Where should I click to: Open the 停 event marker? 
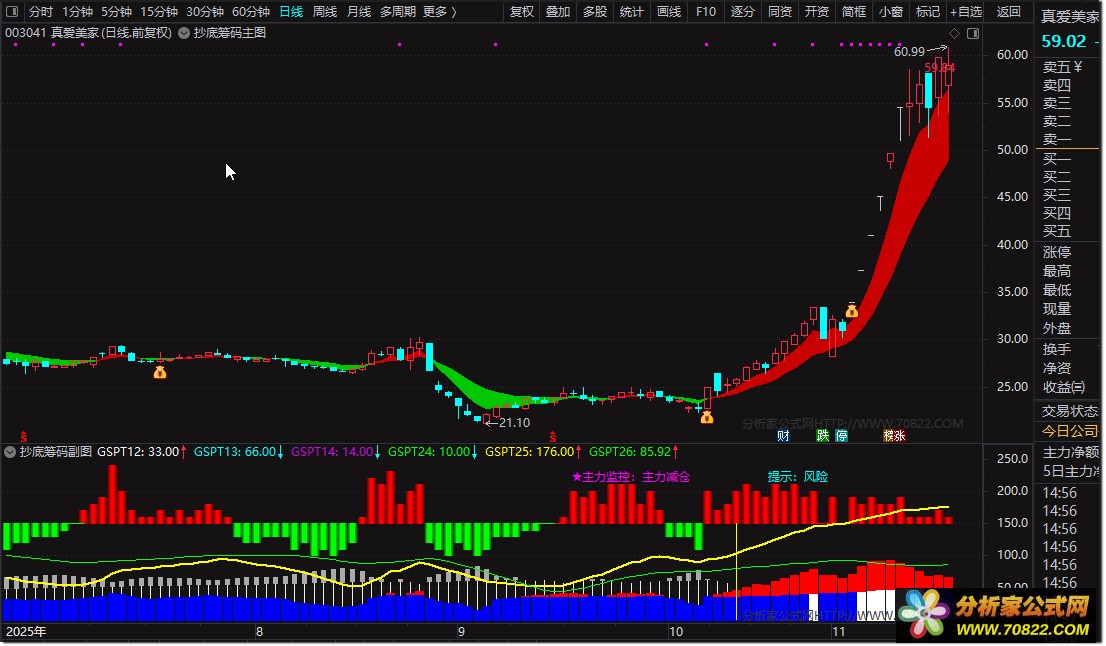(841, 436)
